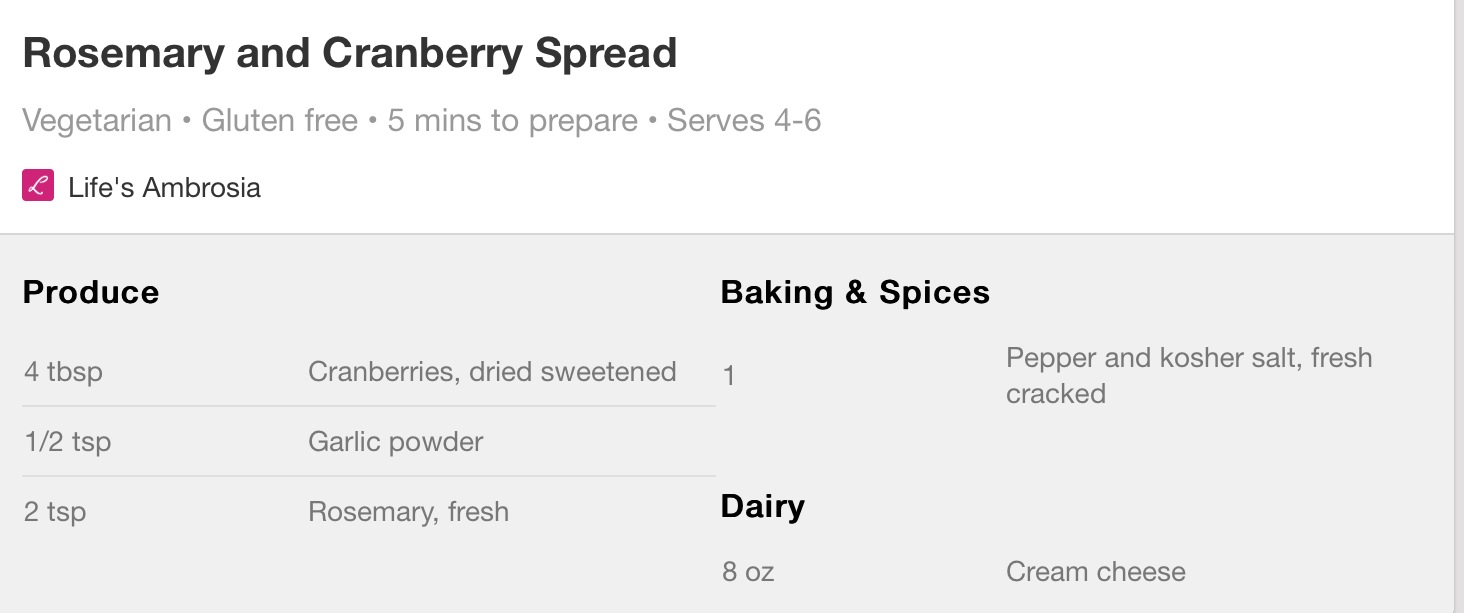Click the Rosemary and Cranberry Spread title
Image resolution: width=1464 pixels, height=613 pixels.
pos(350,53)
